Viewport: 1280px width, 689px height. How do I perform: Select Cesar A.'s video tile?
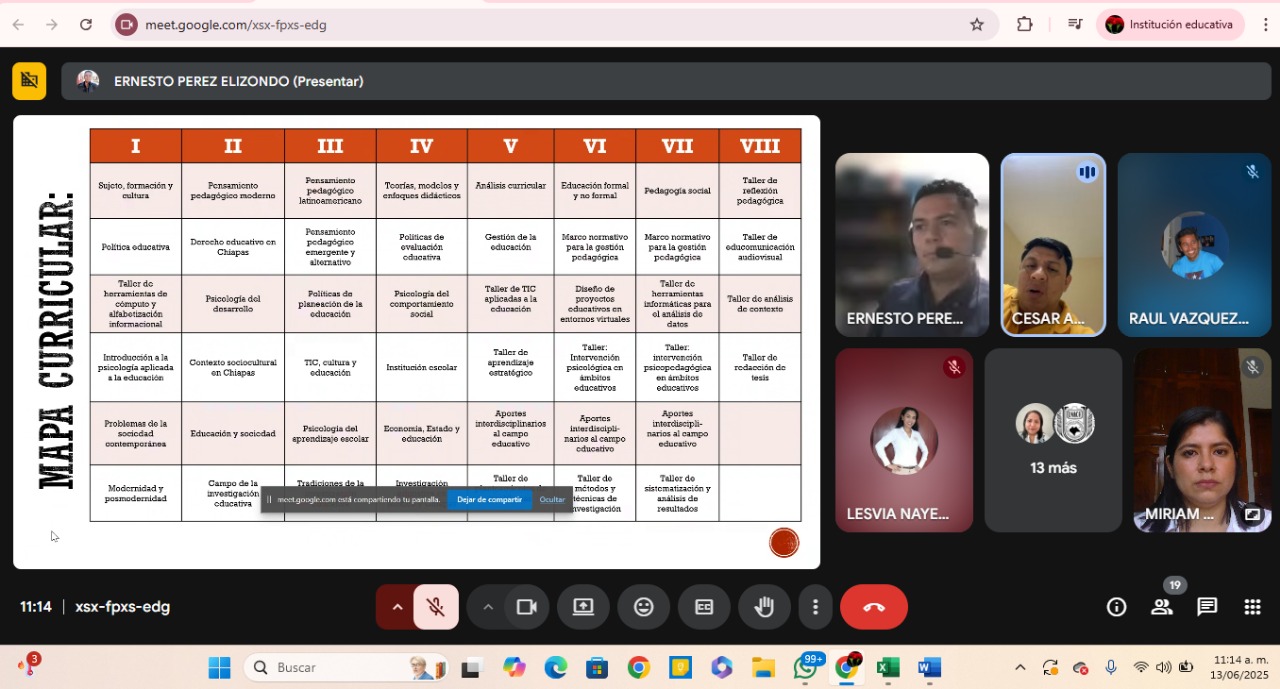1053,245
